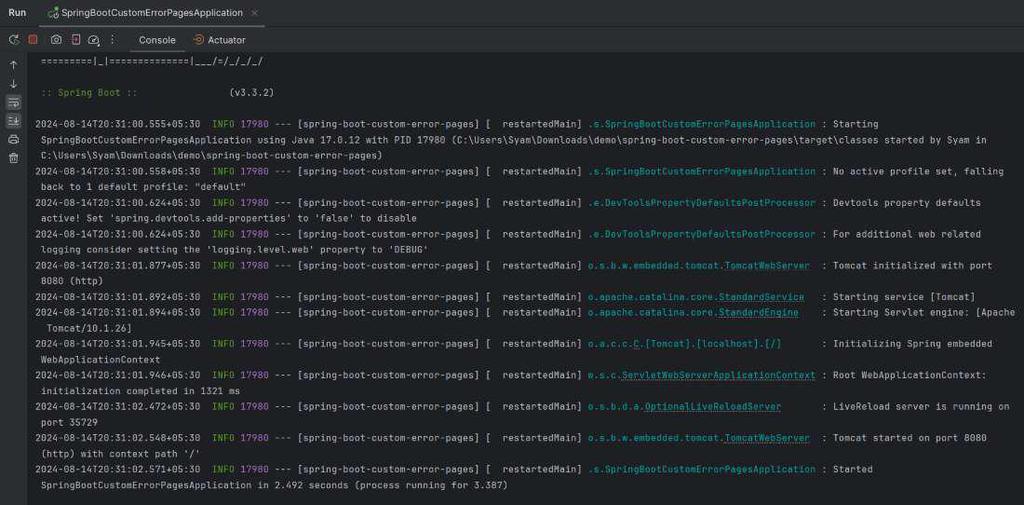Click timestamp 2024-08-14T20:31:02.472+05:30
Image resolution: width=1024 pixels, height=505 pixels.
(x=118, y=407)
